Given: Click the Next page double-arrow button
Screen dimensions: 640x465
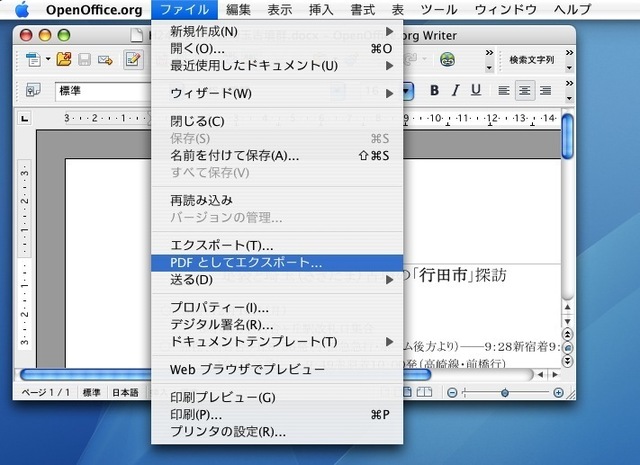Looking at the screenshot, I should [568, 361].
